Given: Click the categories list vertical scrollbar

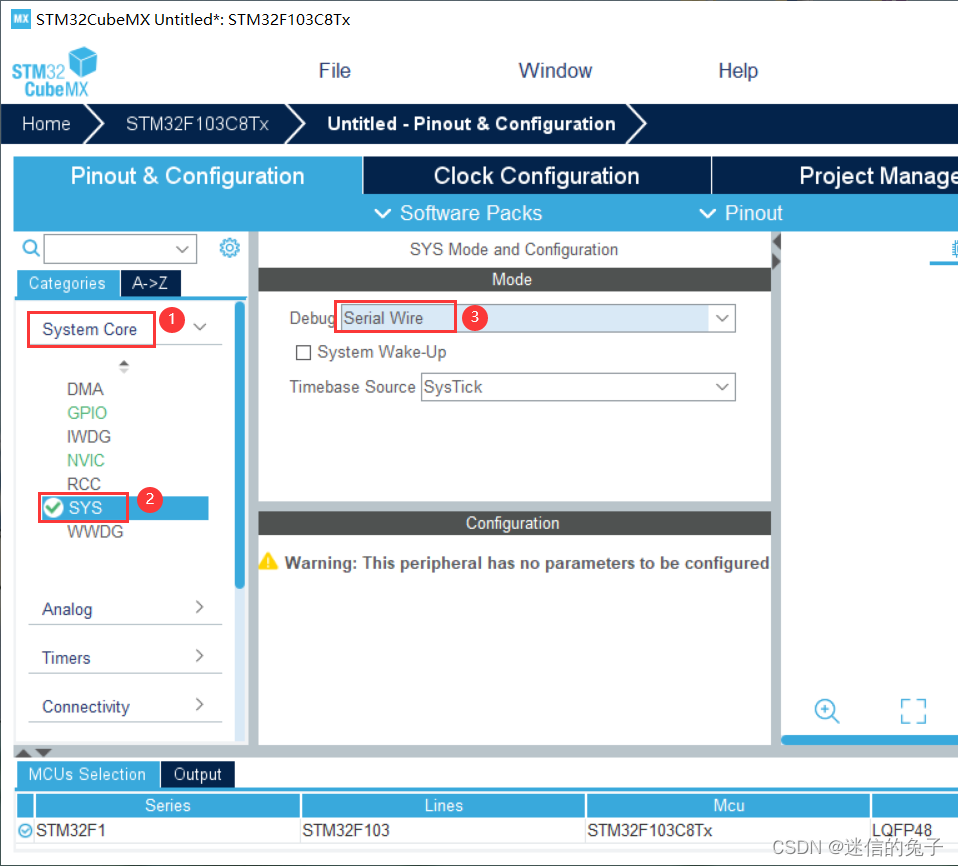Looking at the screenshot, I should (x=240, y=445).
